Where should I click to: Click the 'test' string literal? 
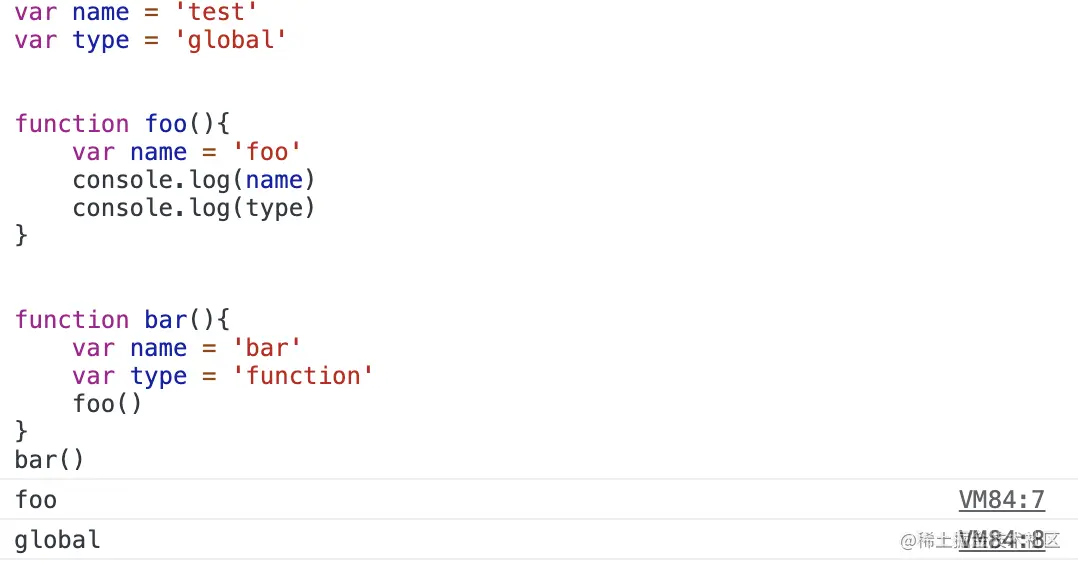click(216, 12)
